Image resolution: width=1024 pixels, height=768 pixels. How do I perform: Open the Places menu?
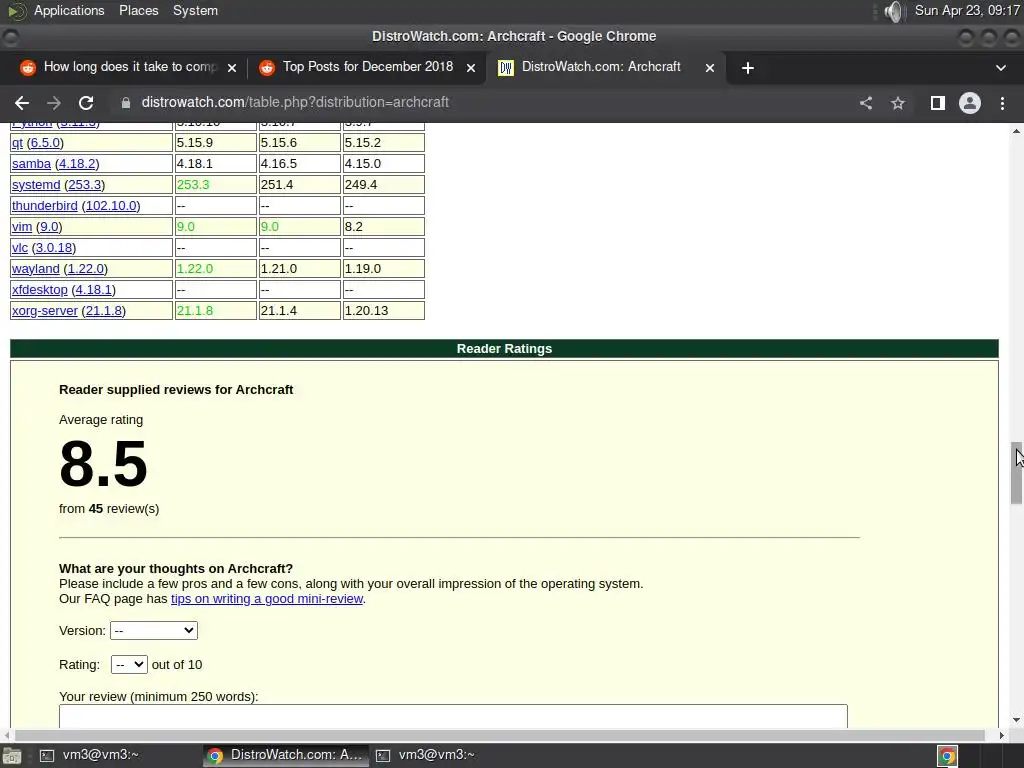point(138,10)
